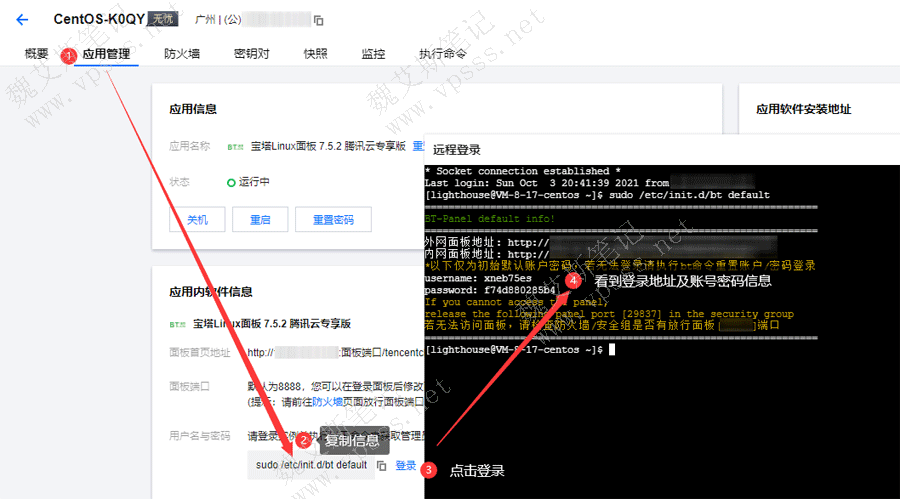The height and width of the screenshot is (499, 900).
Task: Open the 密钥对 tab
Action: click(x=251, y=54)
